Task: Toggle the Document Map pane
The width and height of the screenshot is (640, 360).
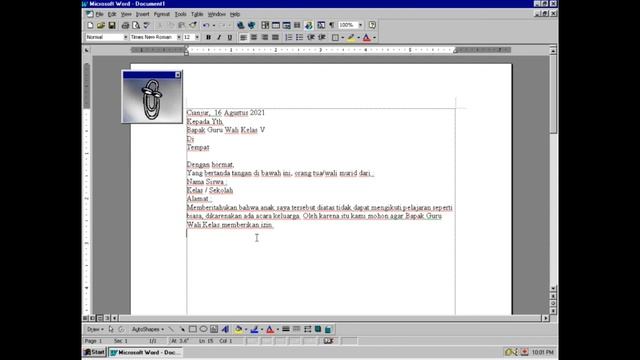Action: (321, 25)
